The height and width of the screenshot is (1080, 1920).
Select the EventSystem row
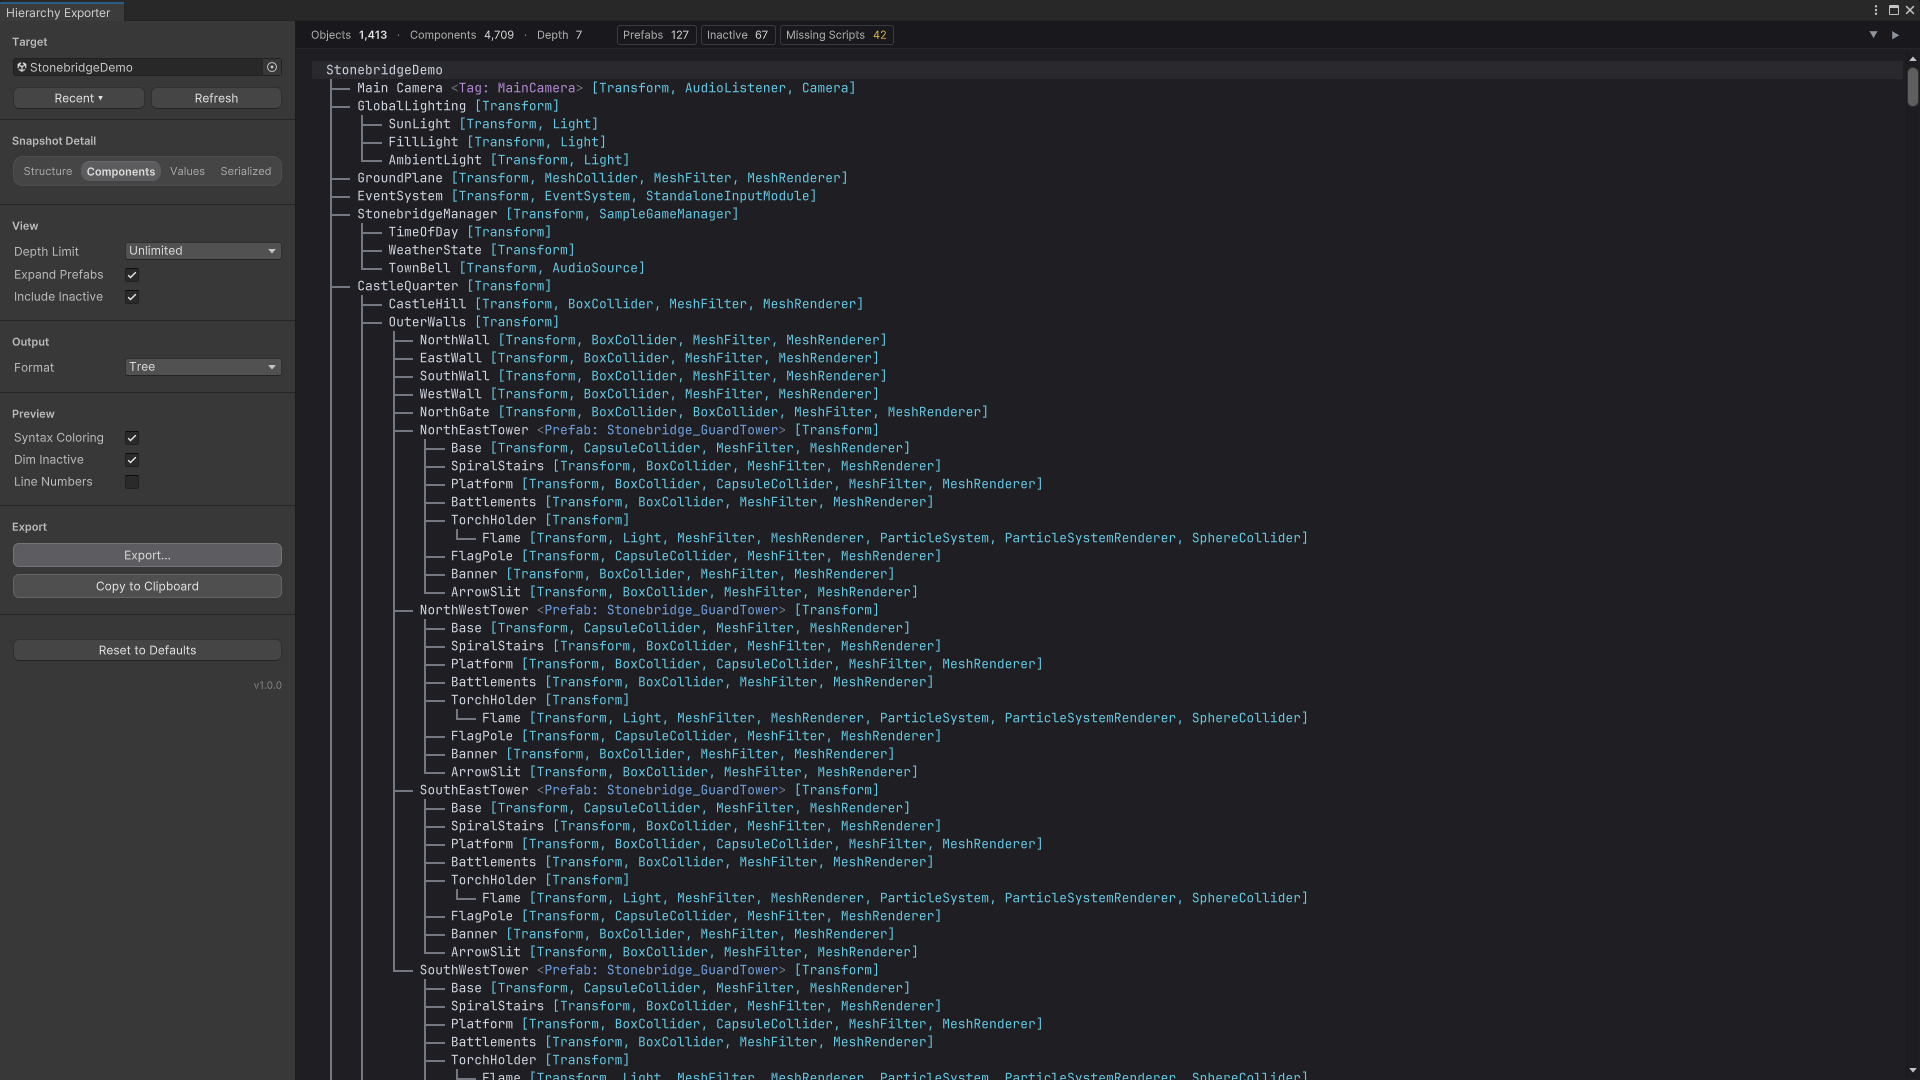[x=1107, y=196]
